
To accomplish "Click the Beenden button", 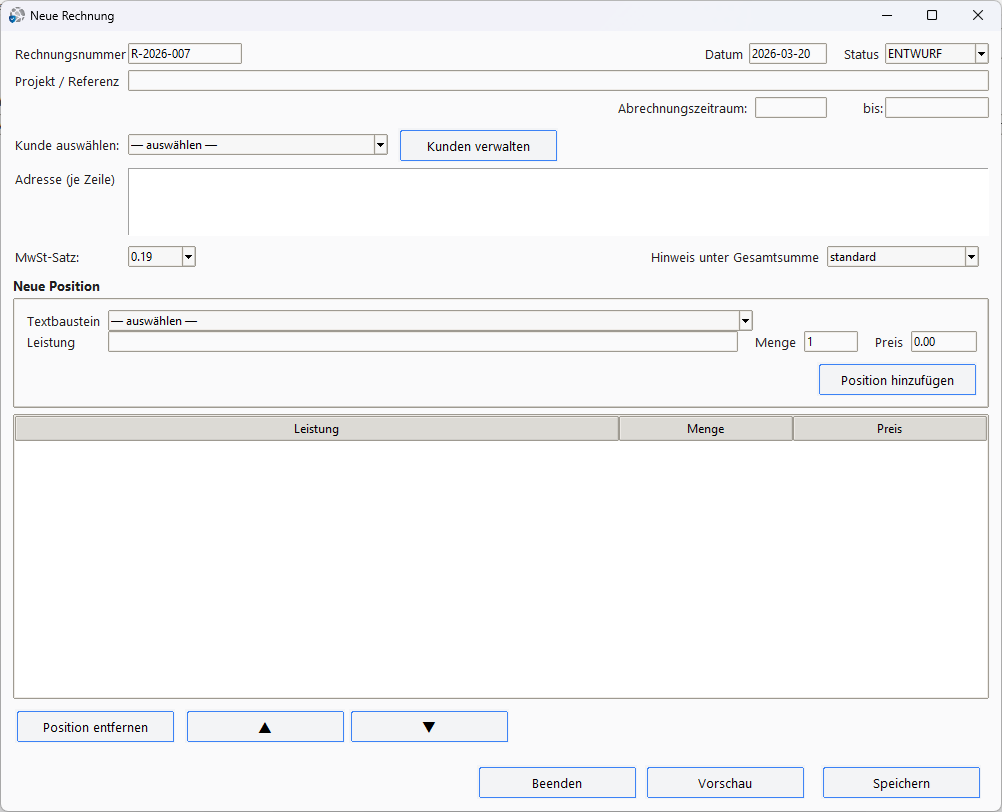I will click(557, 783).
